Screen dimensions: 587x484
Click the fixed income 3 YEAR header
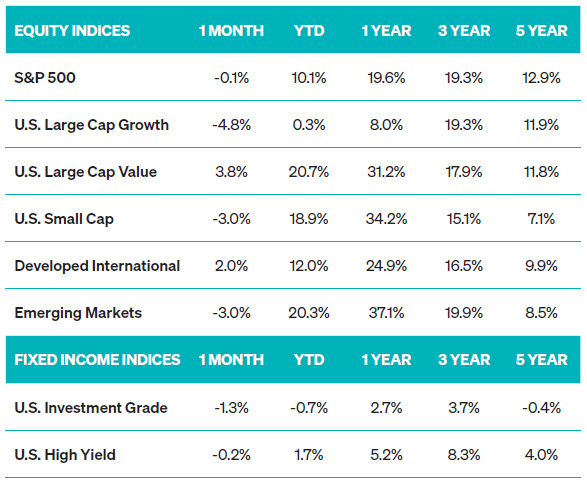[x=464, y=360]
